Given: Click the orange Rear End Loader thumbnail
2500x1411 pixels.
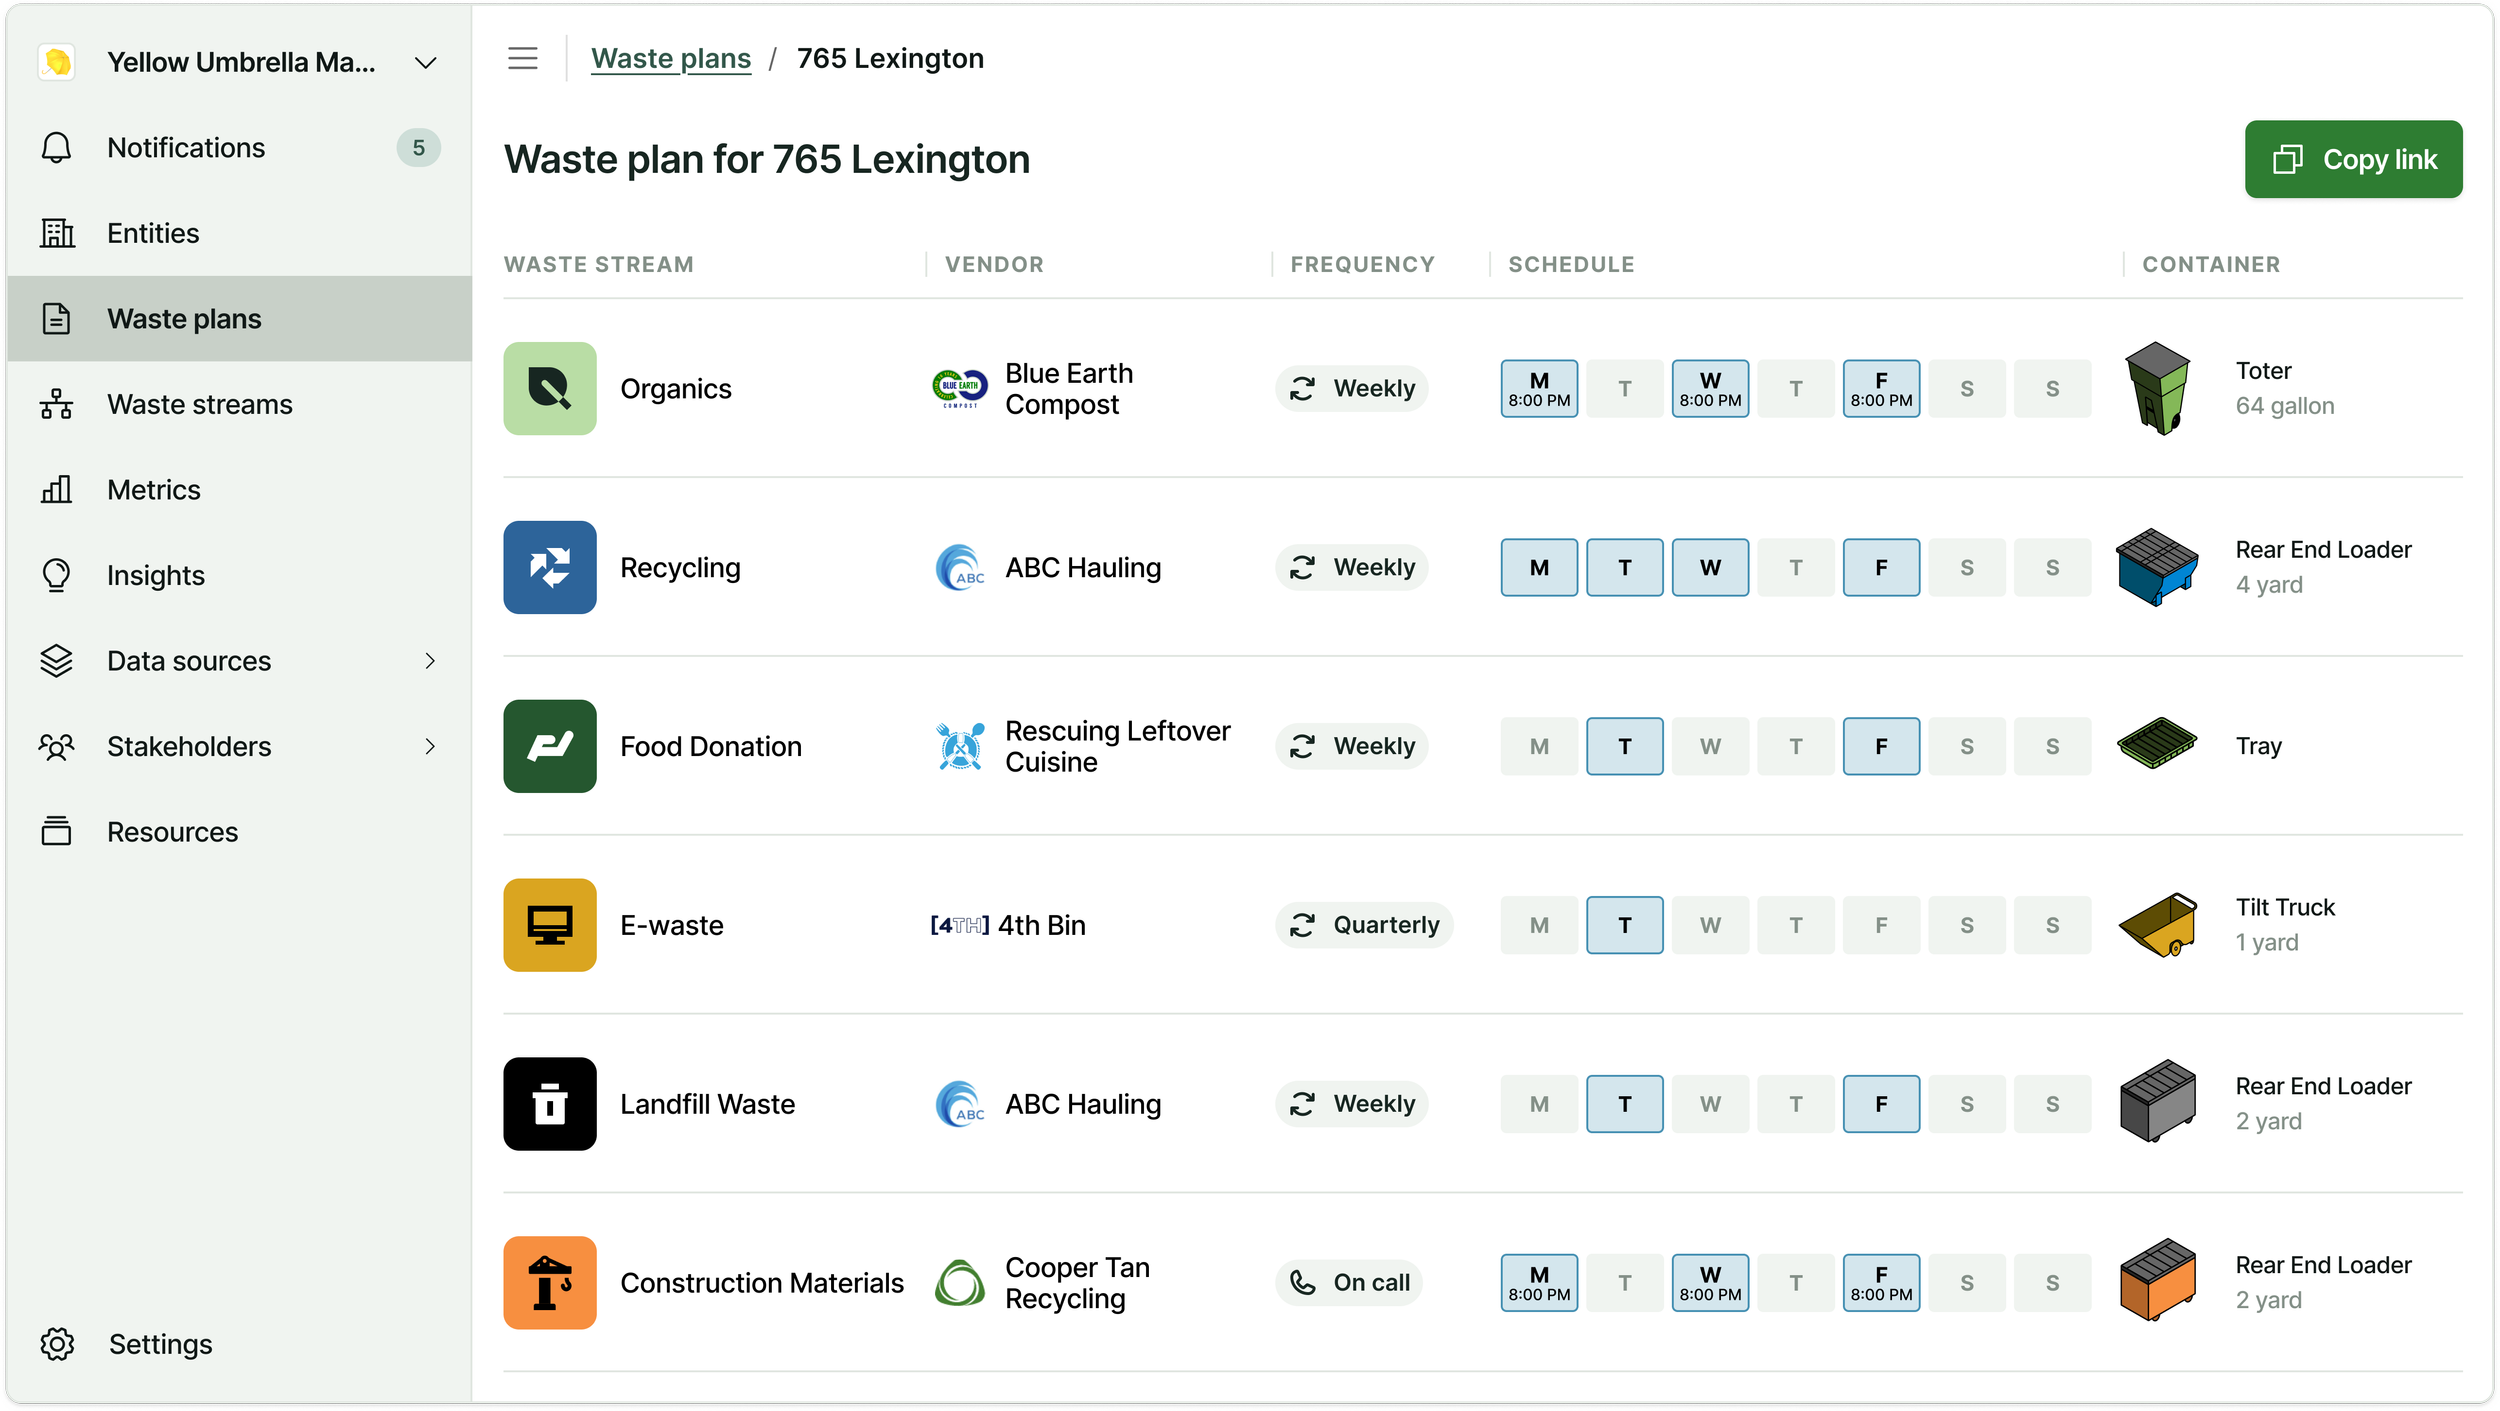Looking at the screenshot, I should [2158, 1280].
